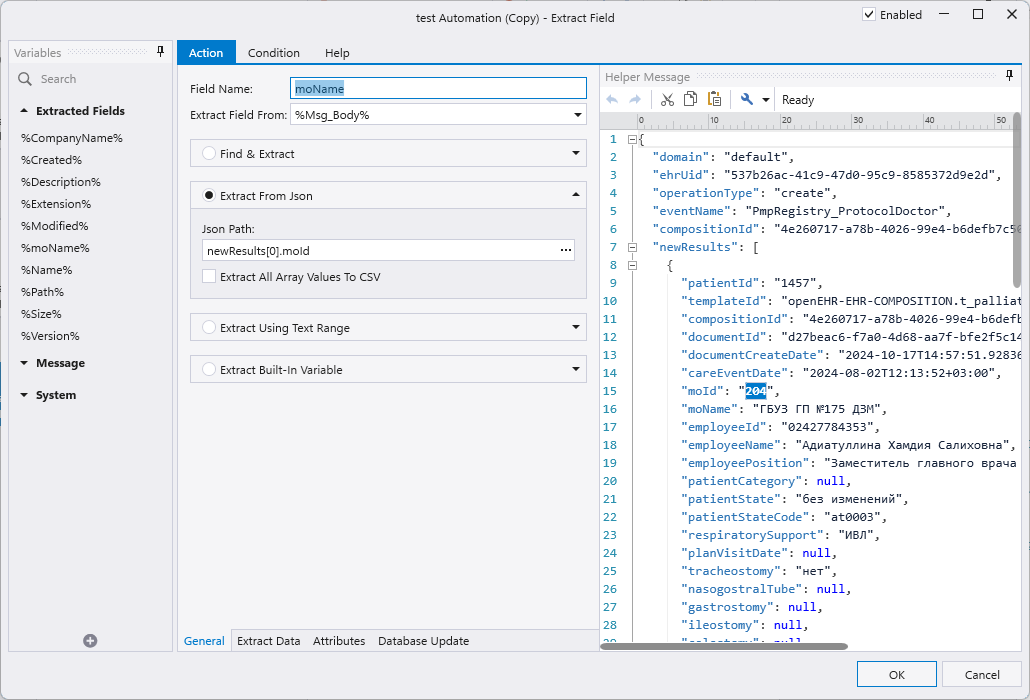Open the Extract Field From dropdown

pos(577,115)
